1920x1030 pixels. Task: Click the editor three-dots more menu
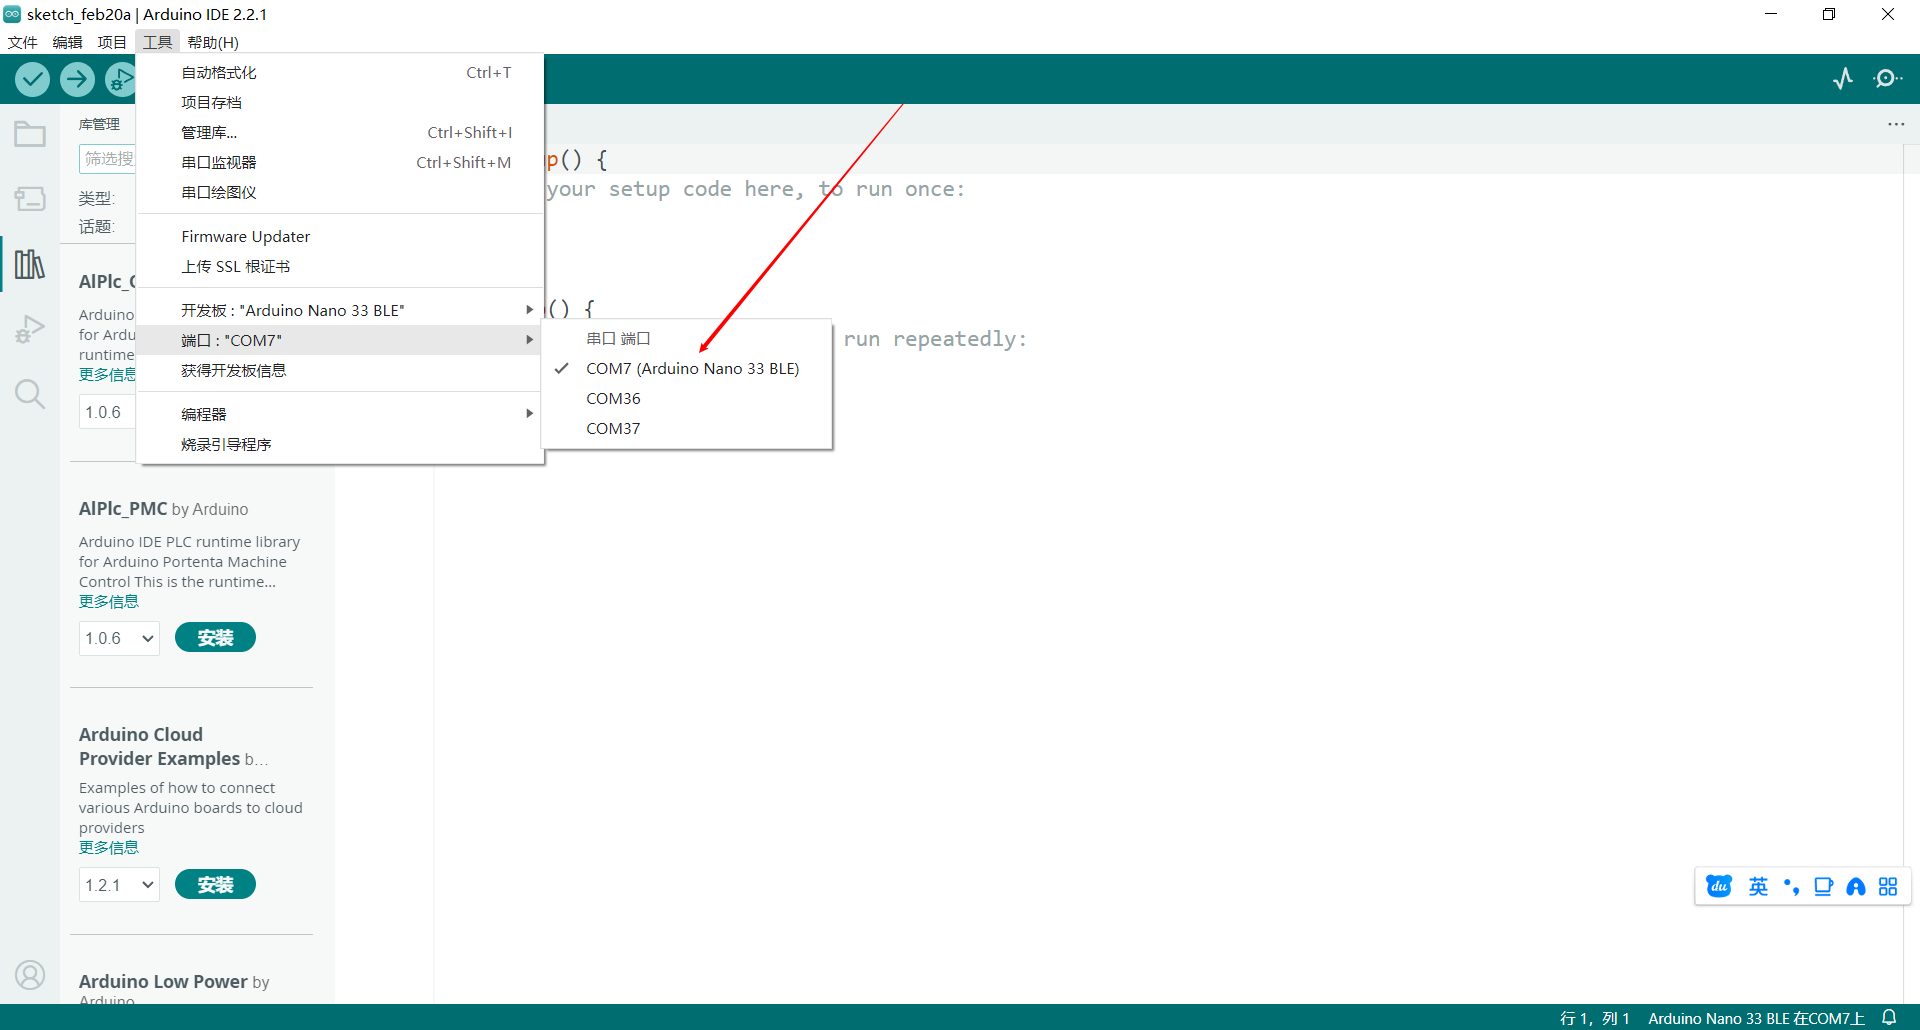(x=1896, y=124)
